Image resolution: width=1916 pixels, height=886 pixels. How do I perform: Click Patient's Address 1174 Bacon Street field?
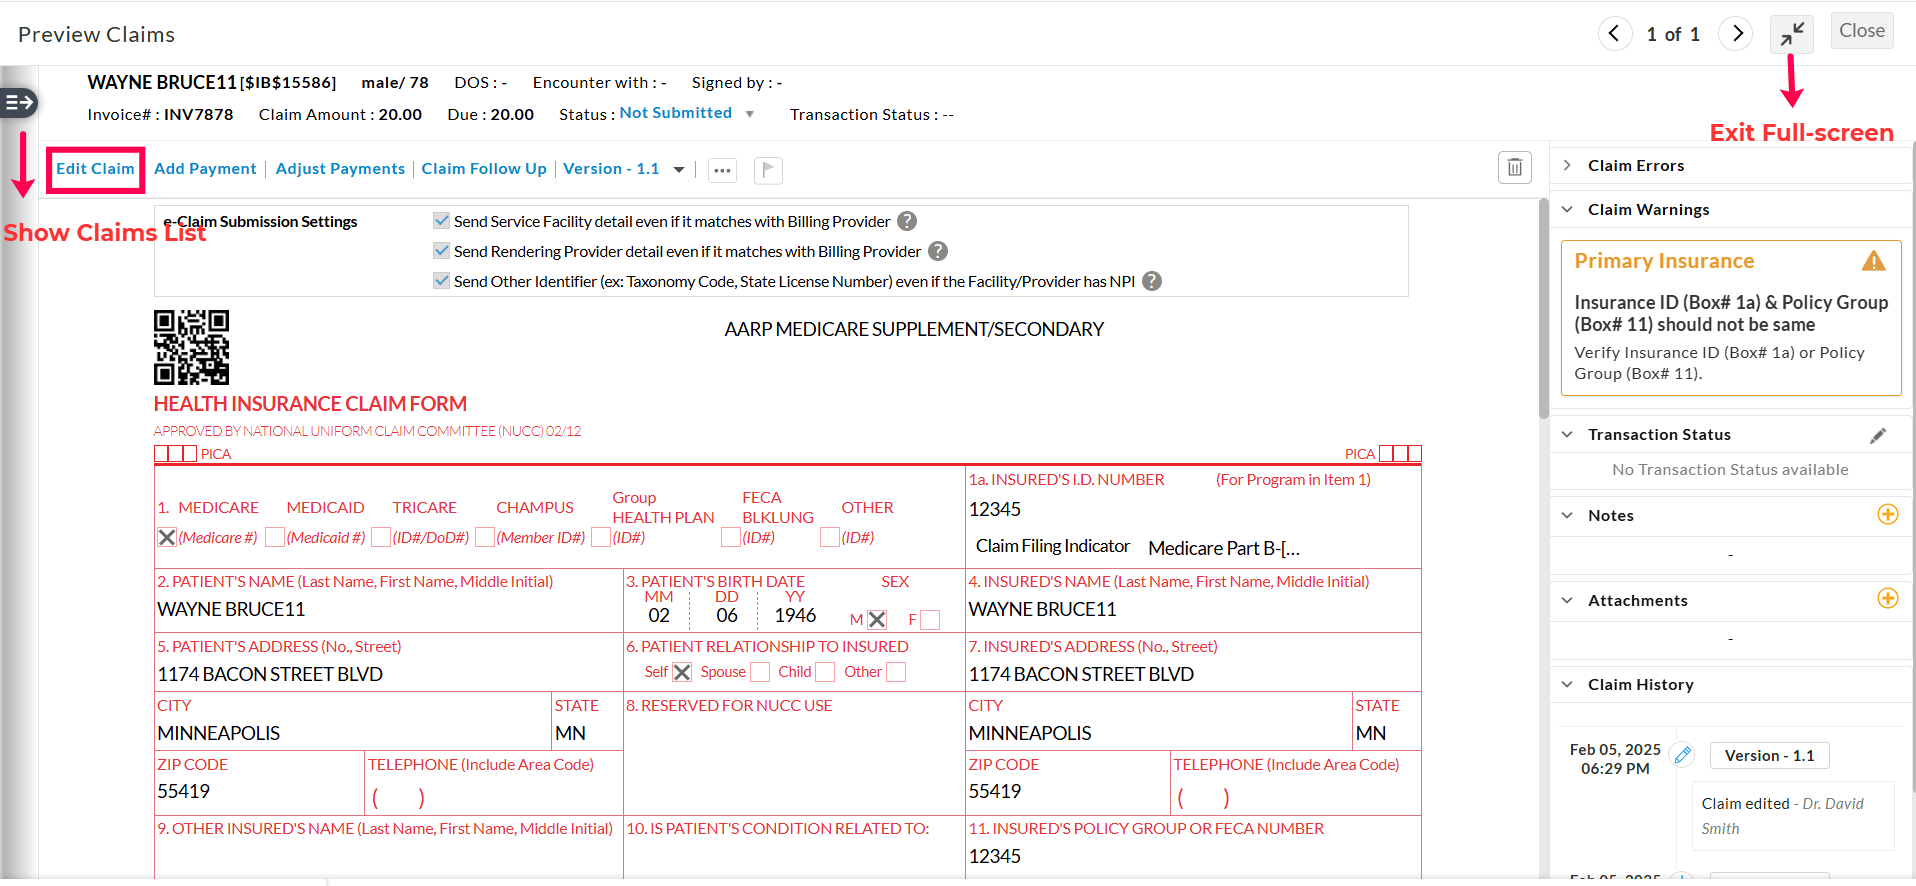(270, 674)
